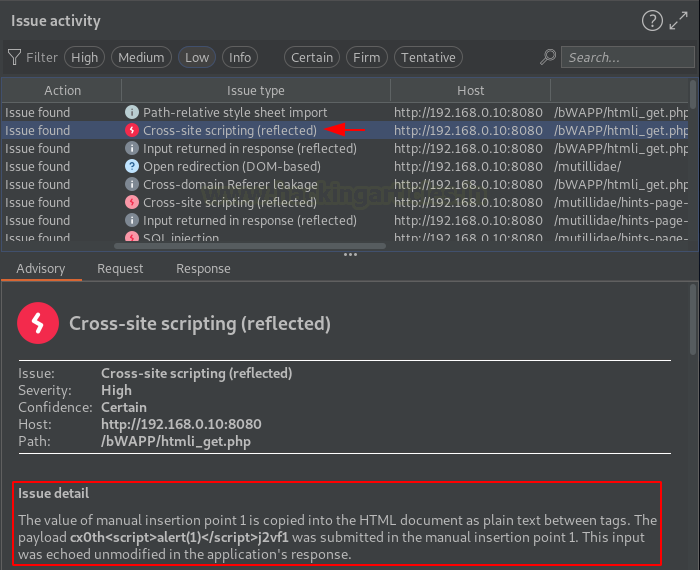
Task: Sort by the Issue type column header
Action: (x=255, y=91)
